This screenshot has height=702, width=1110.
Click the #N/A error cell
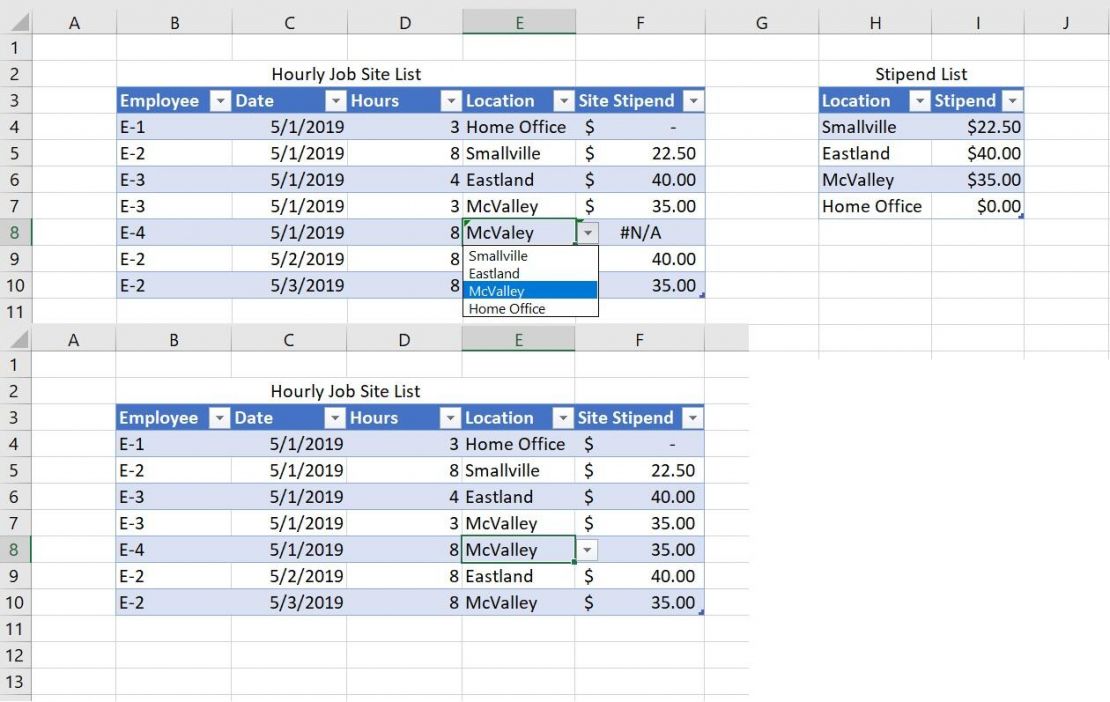640,232
